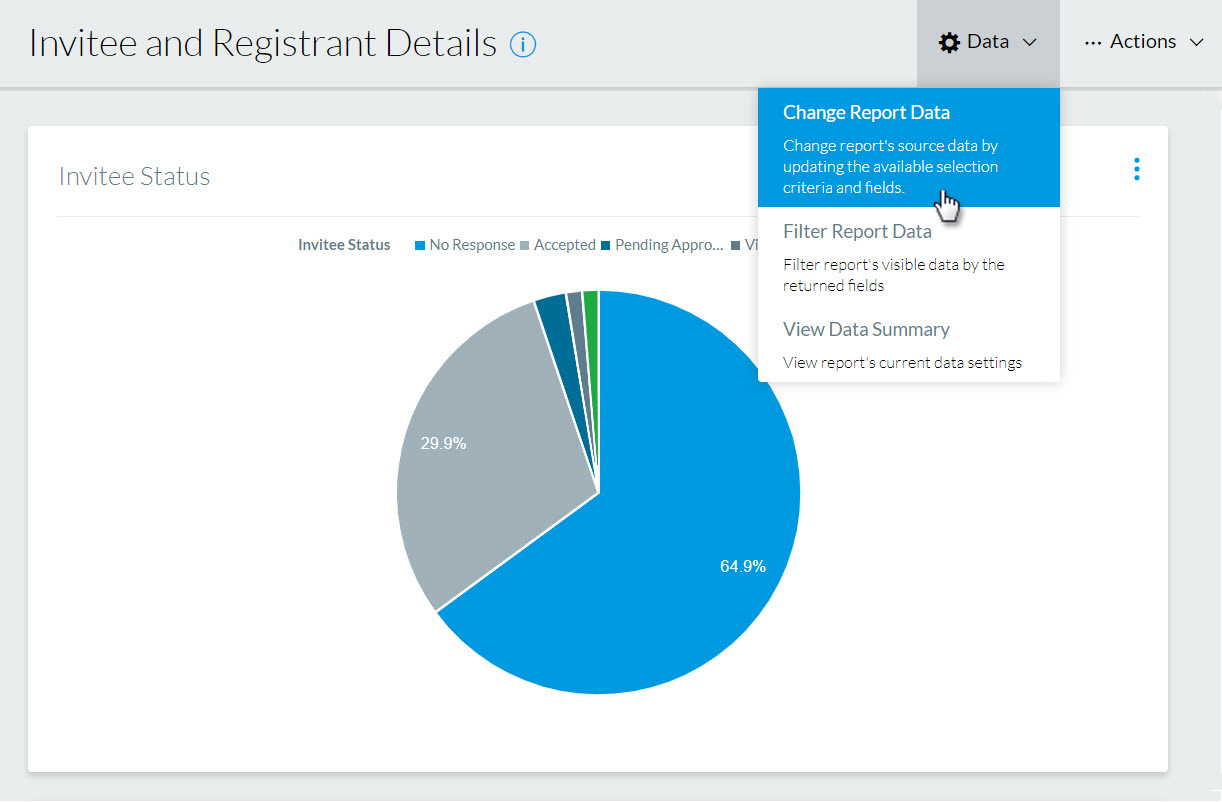This screenshot has height=802, width=1222.
Task: Toggle the Pending Approval legend entry
Action: pos(669,244)
